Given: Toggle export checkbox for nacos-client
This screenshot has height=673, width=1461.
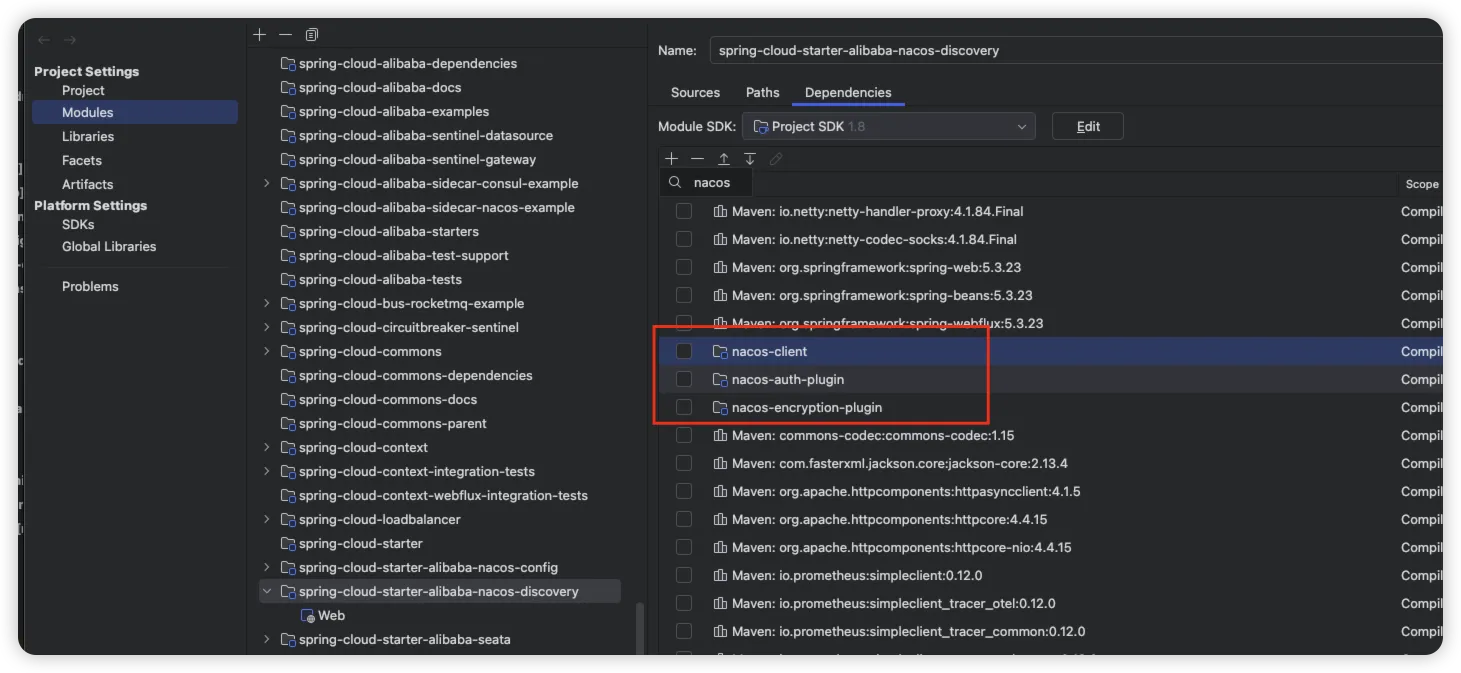Looking at the screenshot, I should [x=684, y=351].
